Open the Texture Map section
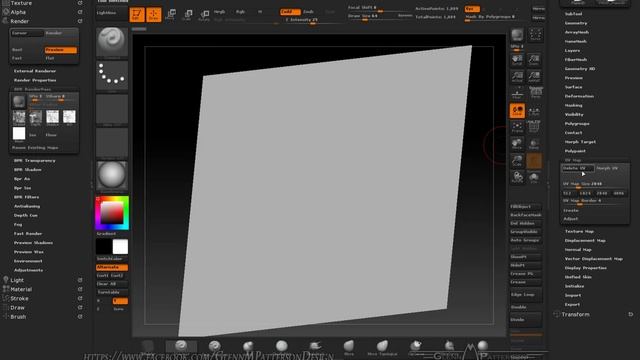The height and width of the screenshot is (360, 640). tap(579, 231)
